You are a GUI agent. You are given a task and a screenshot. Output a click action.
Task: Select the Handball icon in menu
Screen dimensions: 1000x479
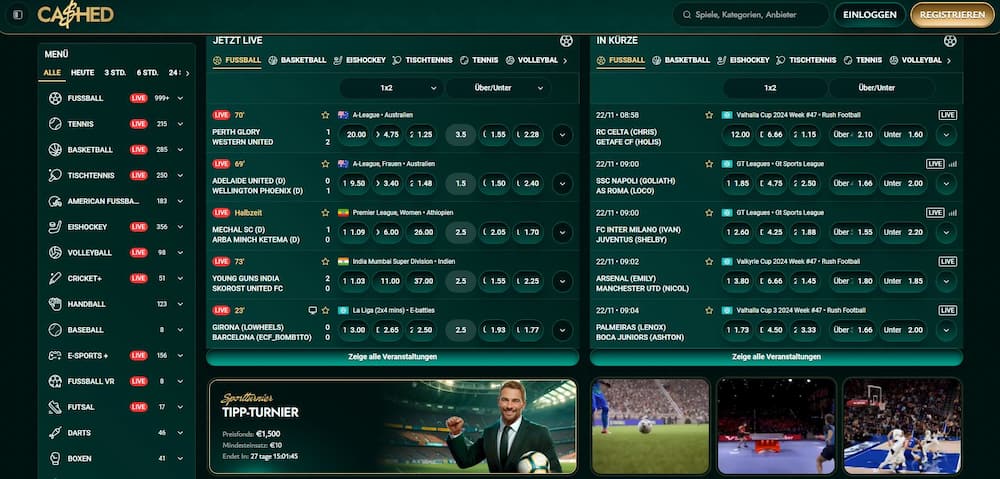pos(55,304)
